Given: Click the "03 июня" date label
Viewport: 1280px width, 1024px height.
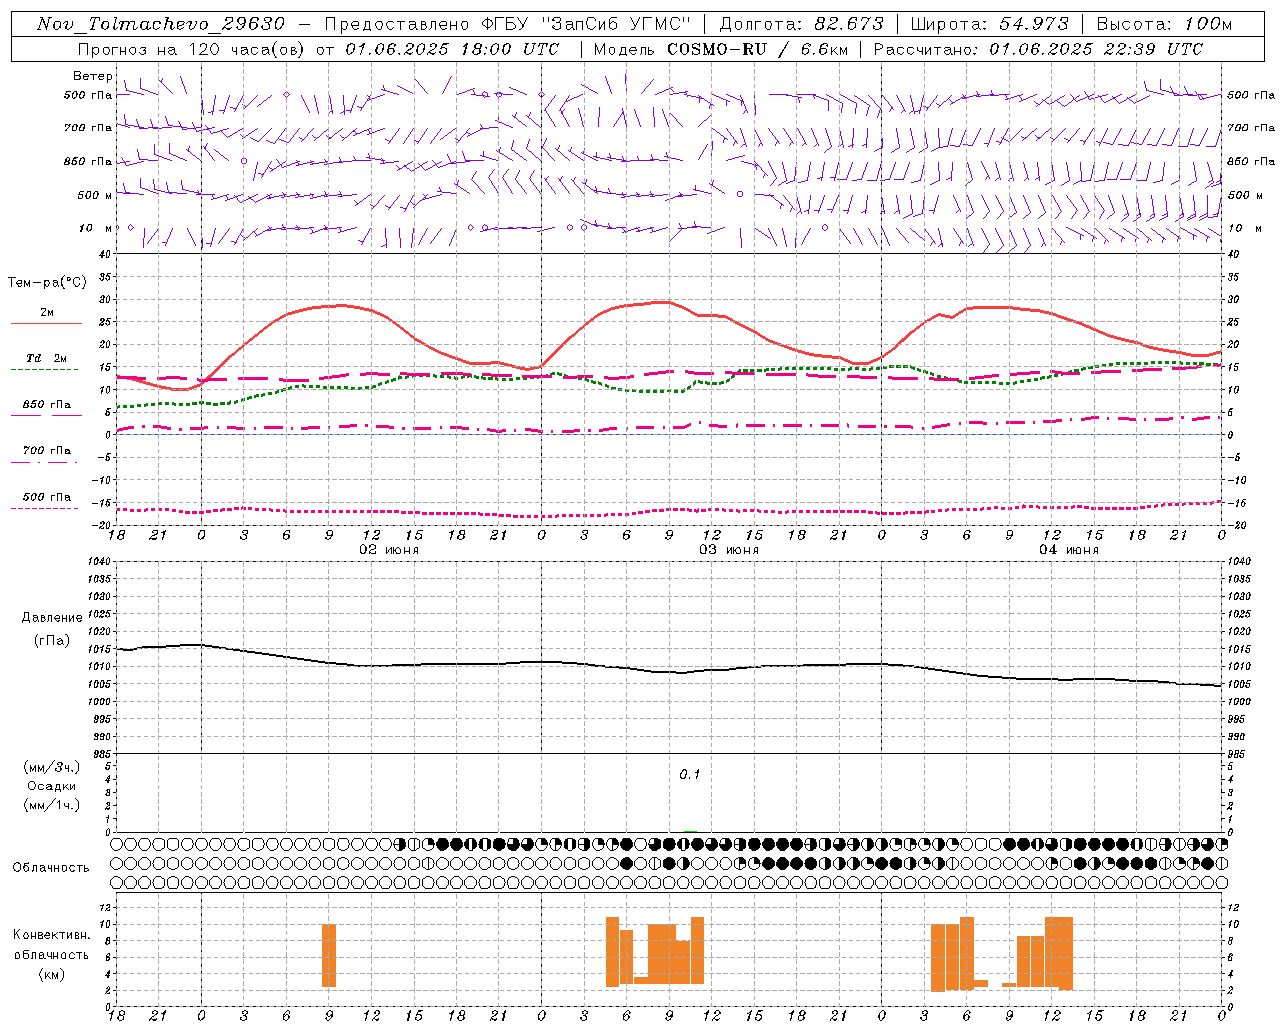Looking at the screenshot, I should 729,550.
